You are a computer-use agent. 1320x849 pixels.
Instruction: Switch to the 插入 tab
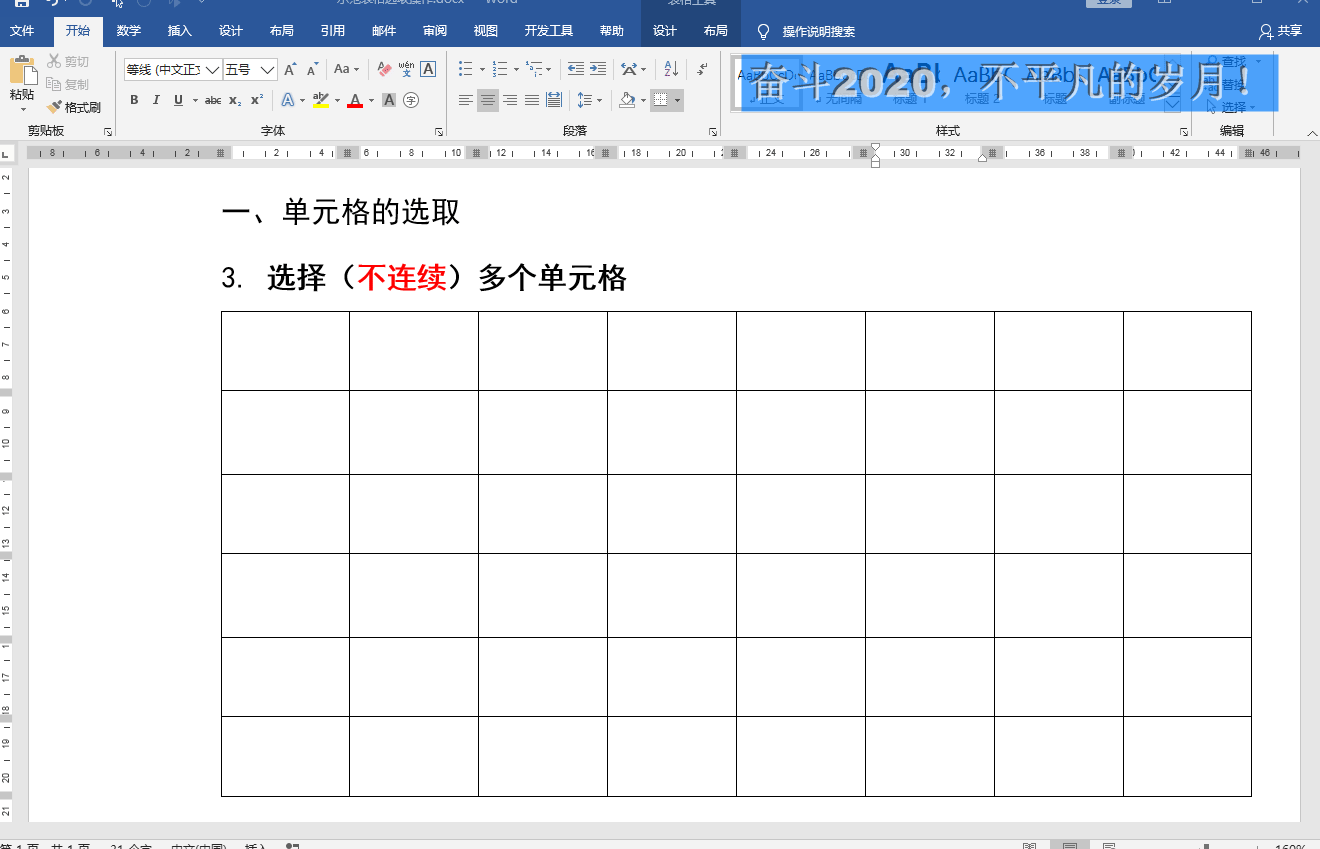click(180, 31)
